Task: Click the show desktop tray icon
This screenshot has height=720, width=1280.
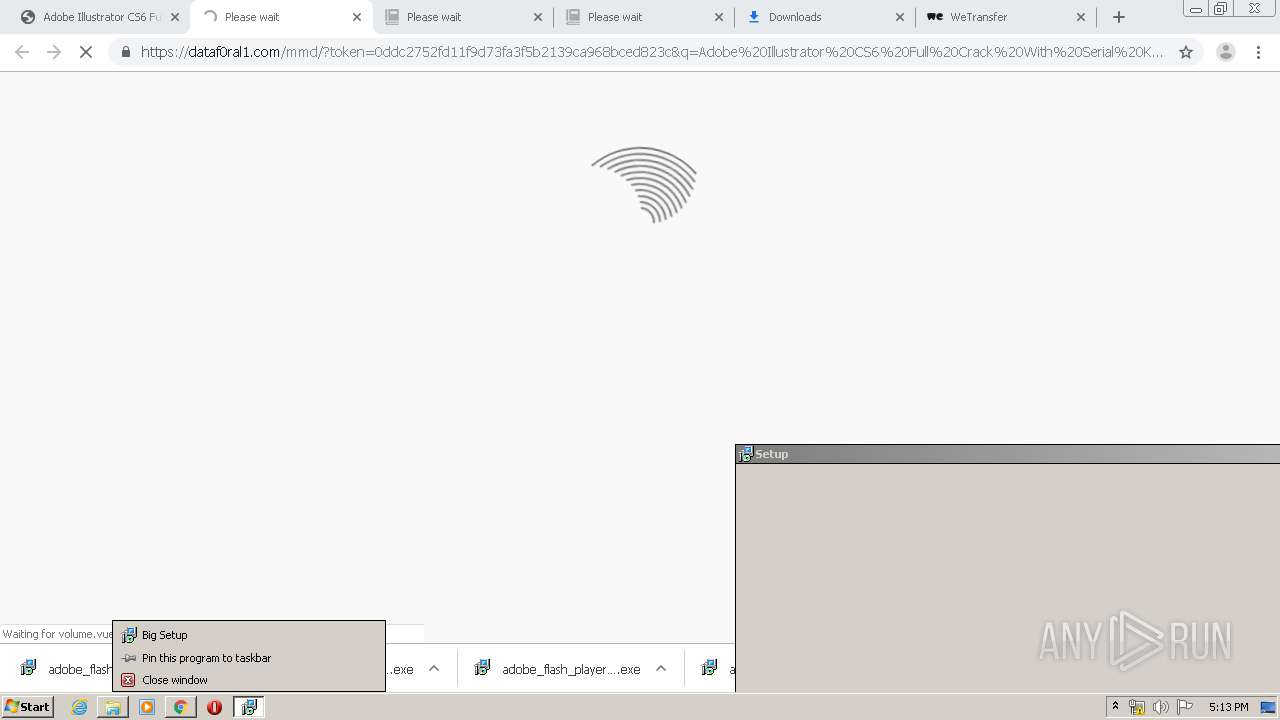Action: 1269,707
